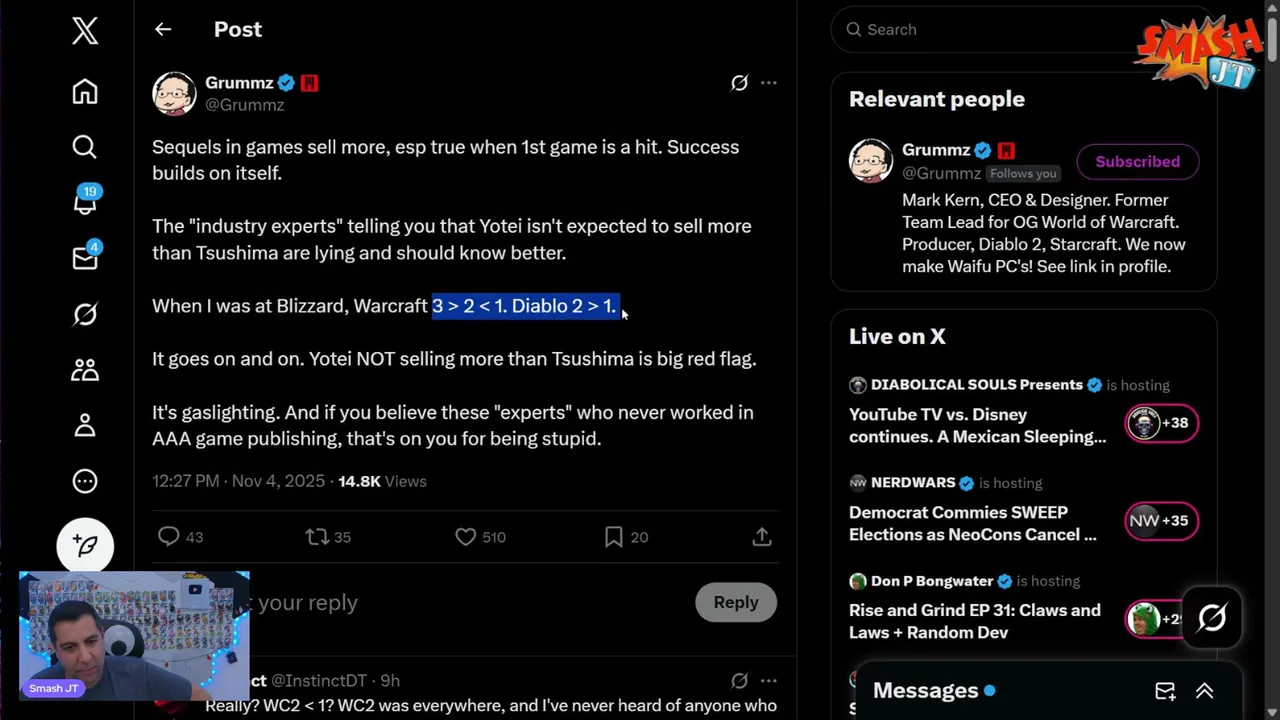Expand the Messages drawer
The image size is (1280, 720).
pyautogui.click(x=1204, y=691)
